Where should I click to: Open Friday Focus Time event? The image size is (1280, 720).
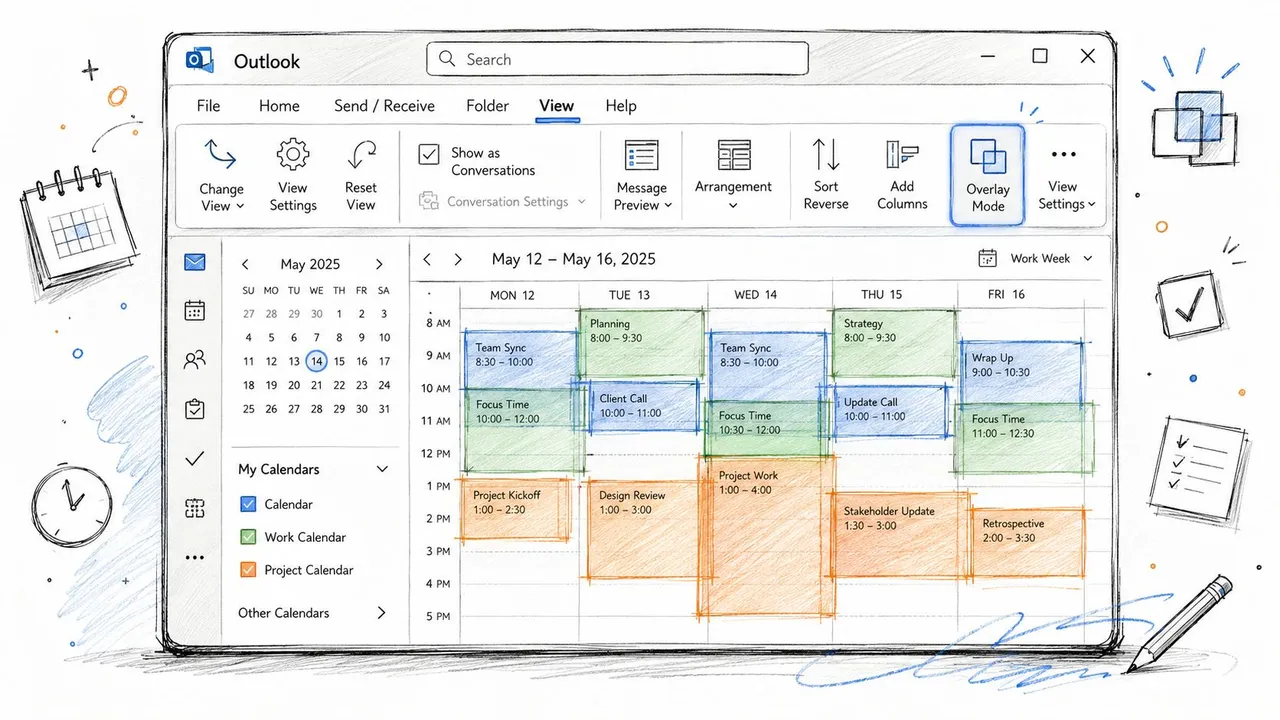point(1025,437)
